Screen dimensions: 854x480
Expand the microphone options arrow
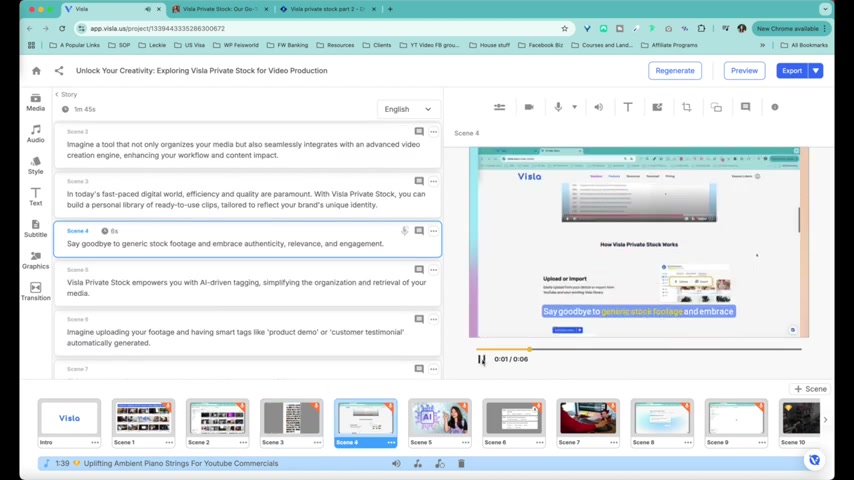click(575, 107)
